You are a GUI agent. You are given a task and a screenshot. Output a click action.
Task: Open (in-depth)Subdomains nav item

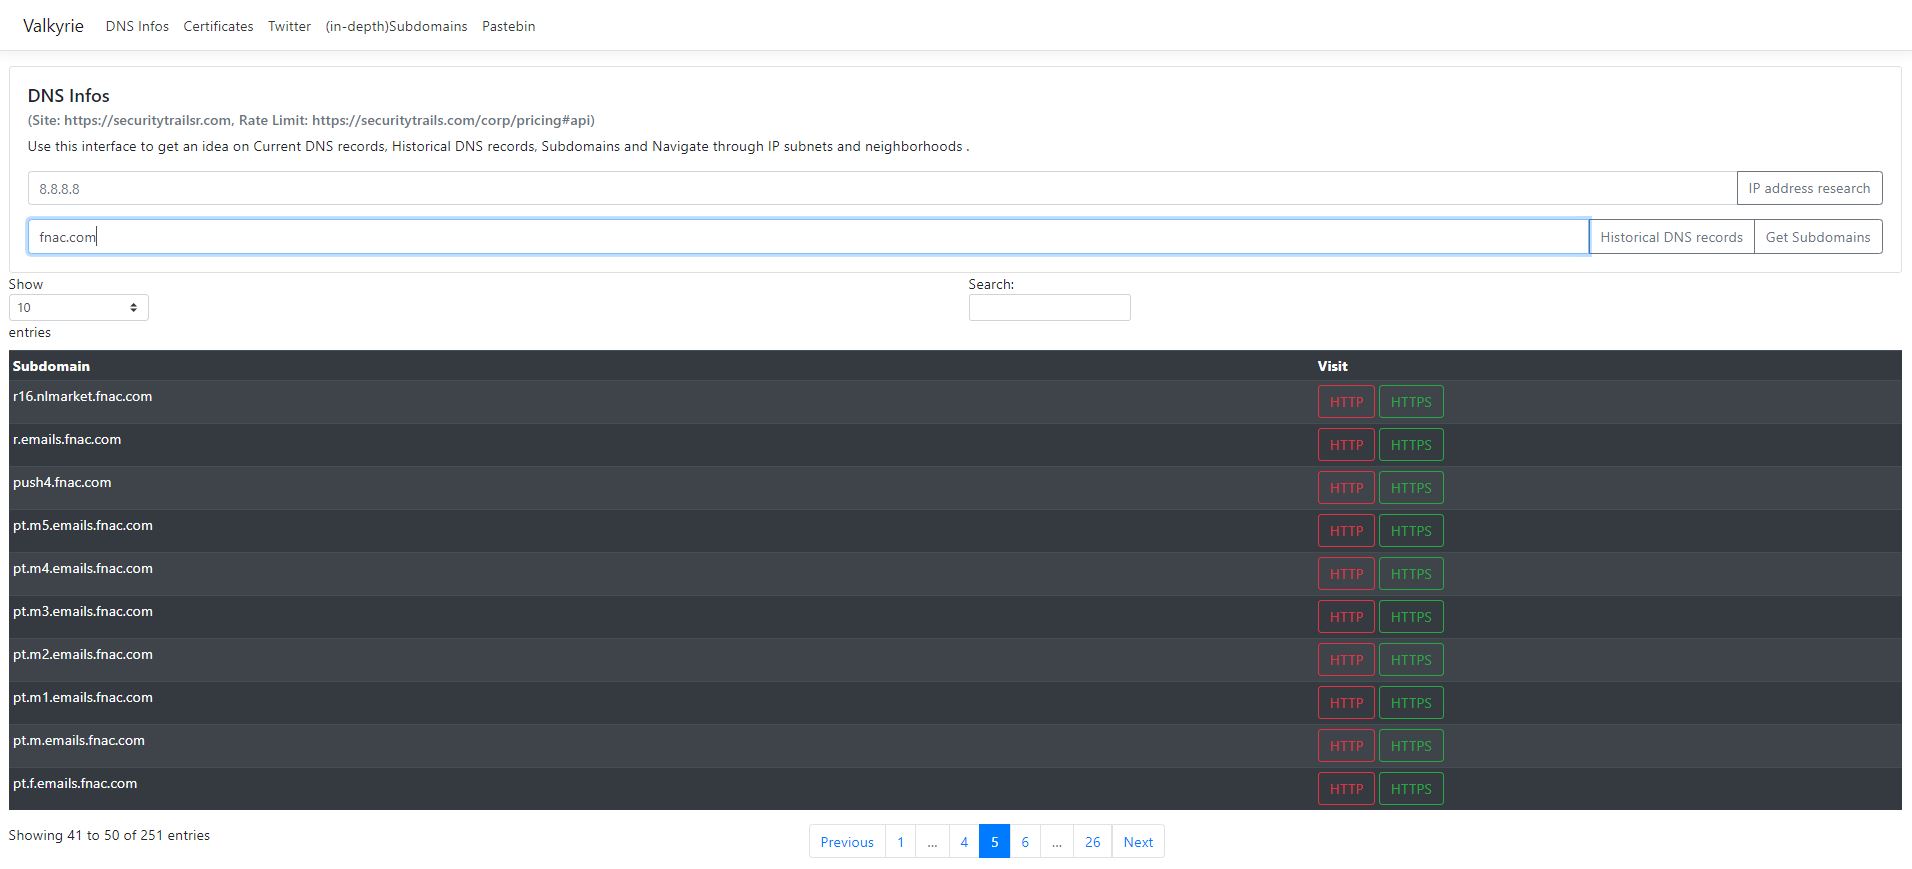pyautogui.click(x=396, y=26)
